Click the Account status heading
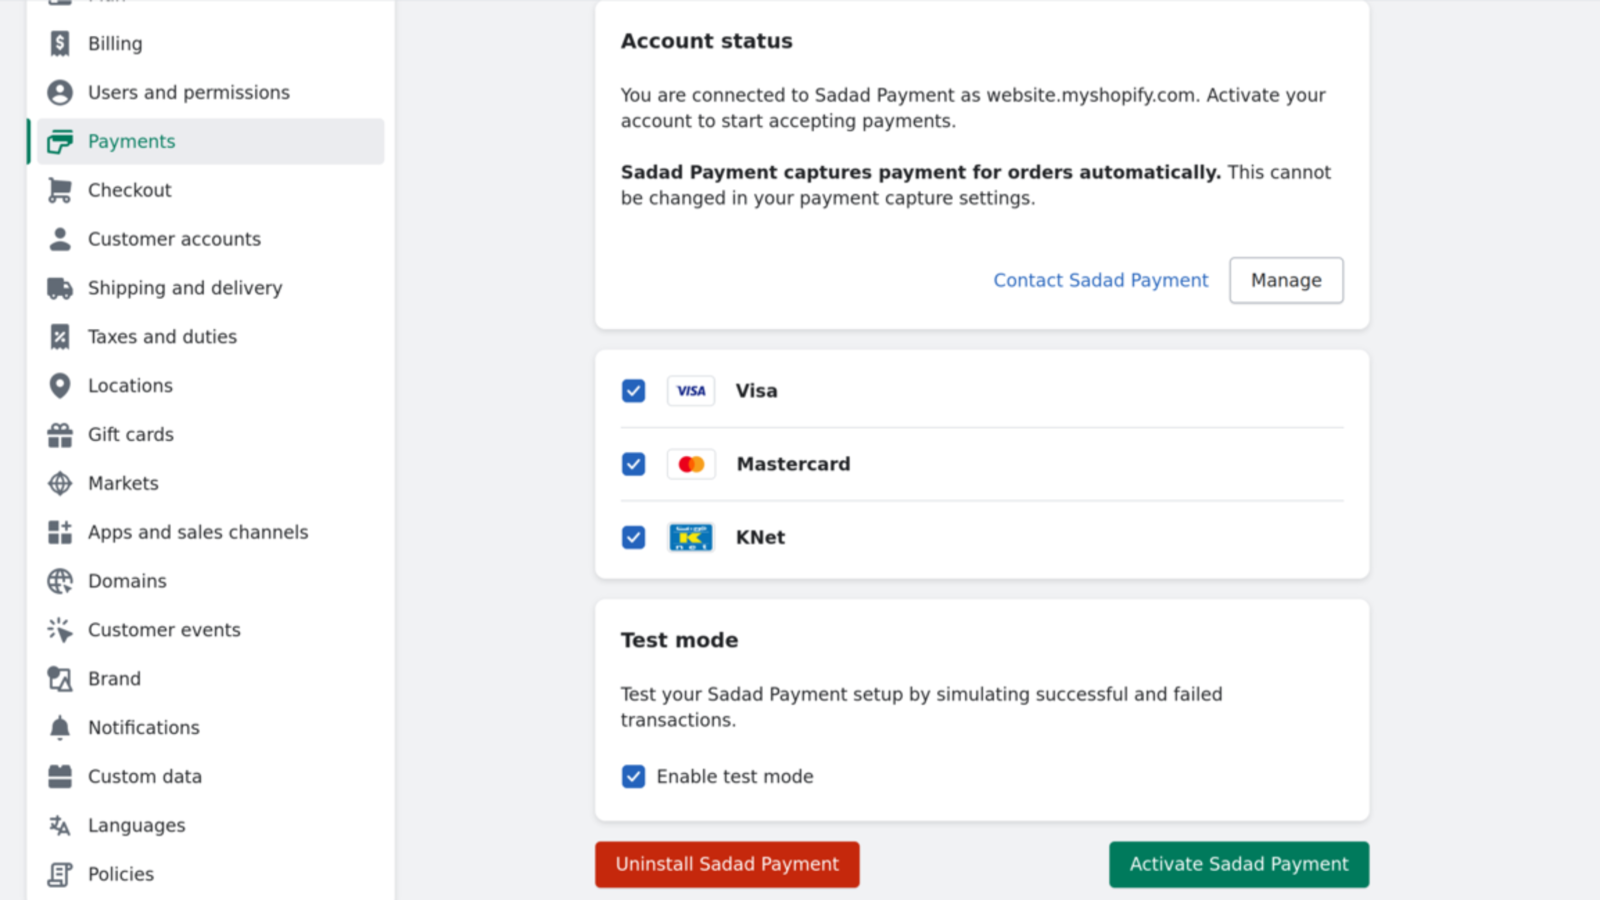 (x=706, y=41)
